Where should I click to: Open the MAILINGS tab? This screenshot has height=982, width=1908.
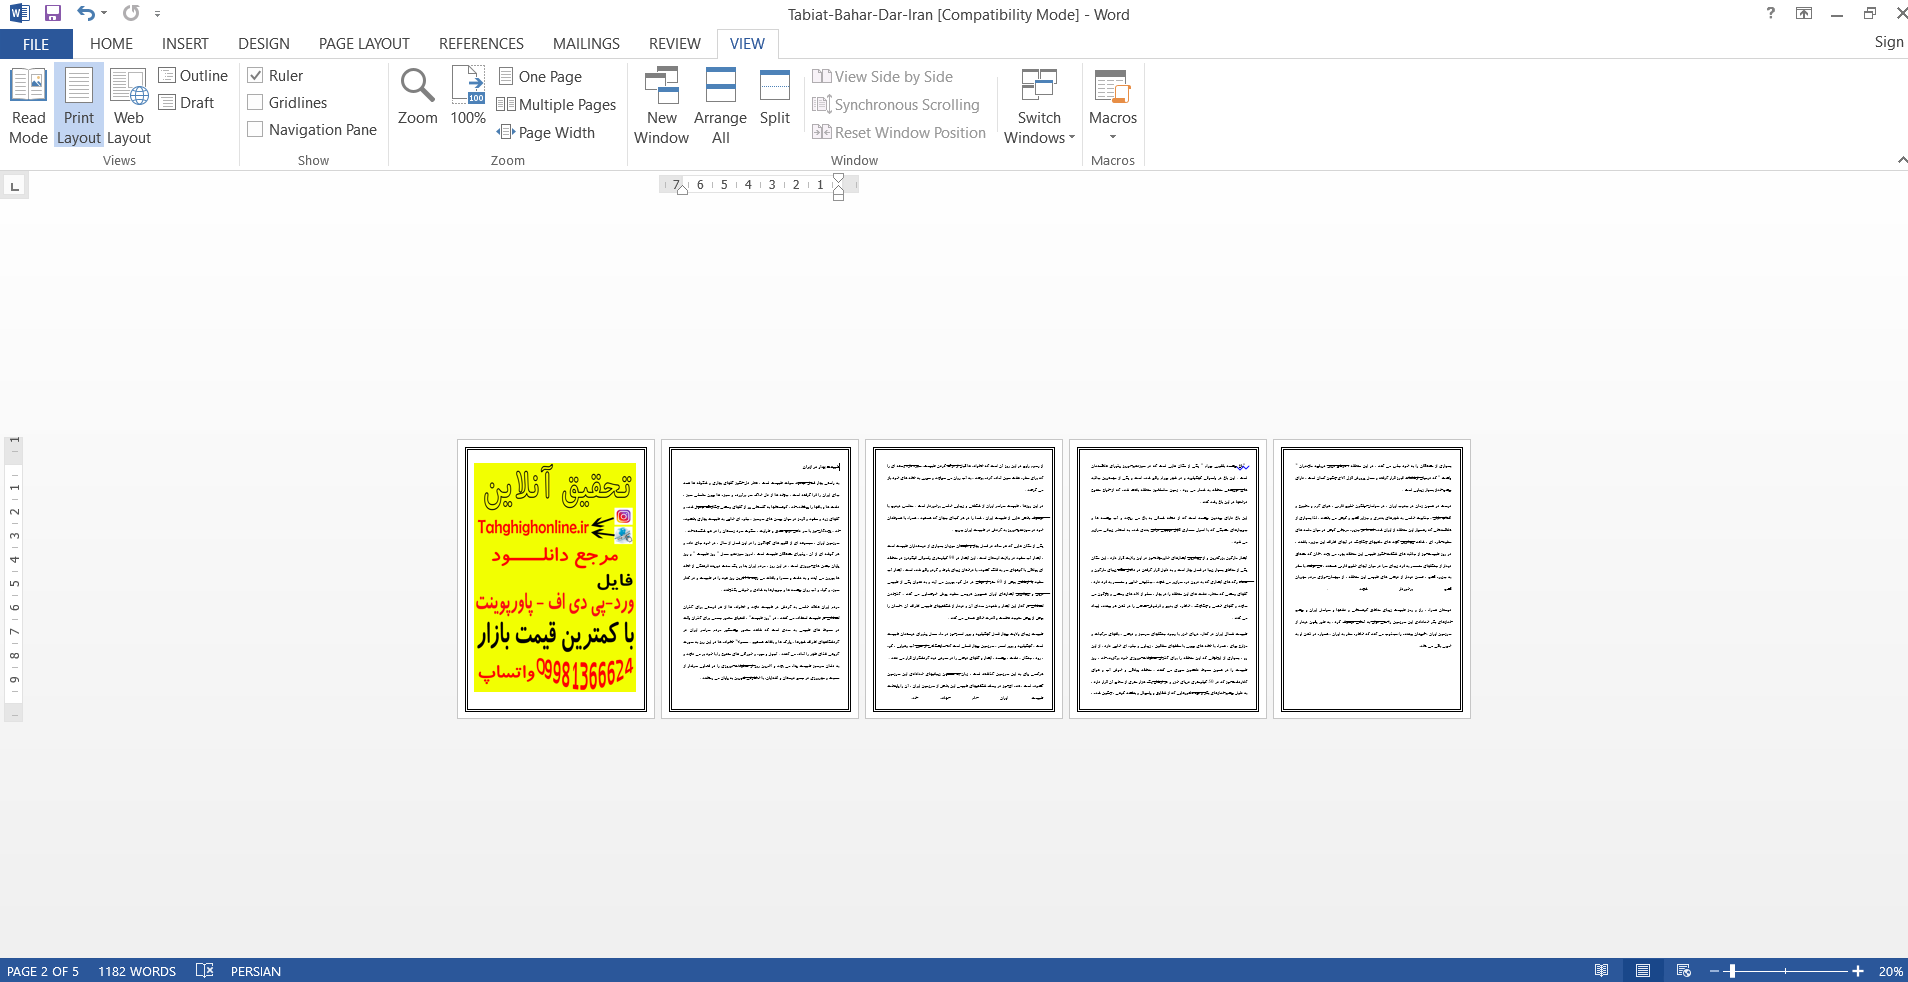point(586,44)
